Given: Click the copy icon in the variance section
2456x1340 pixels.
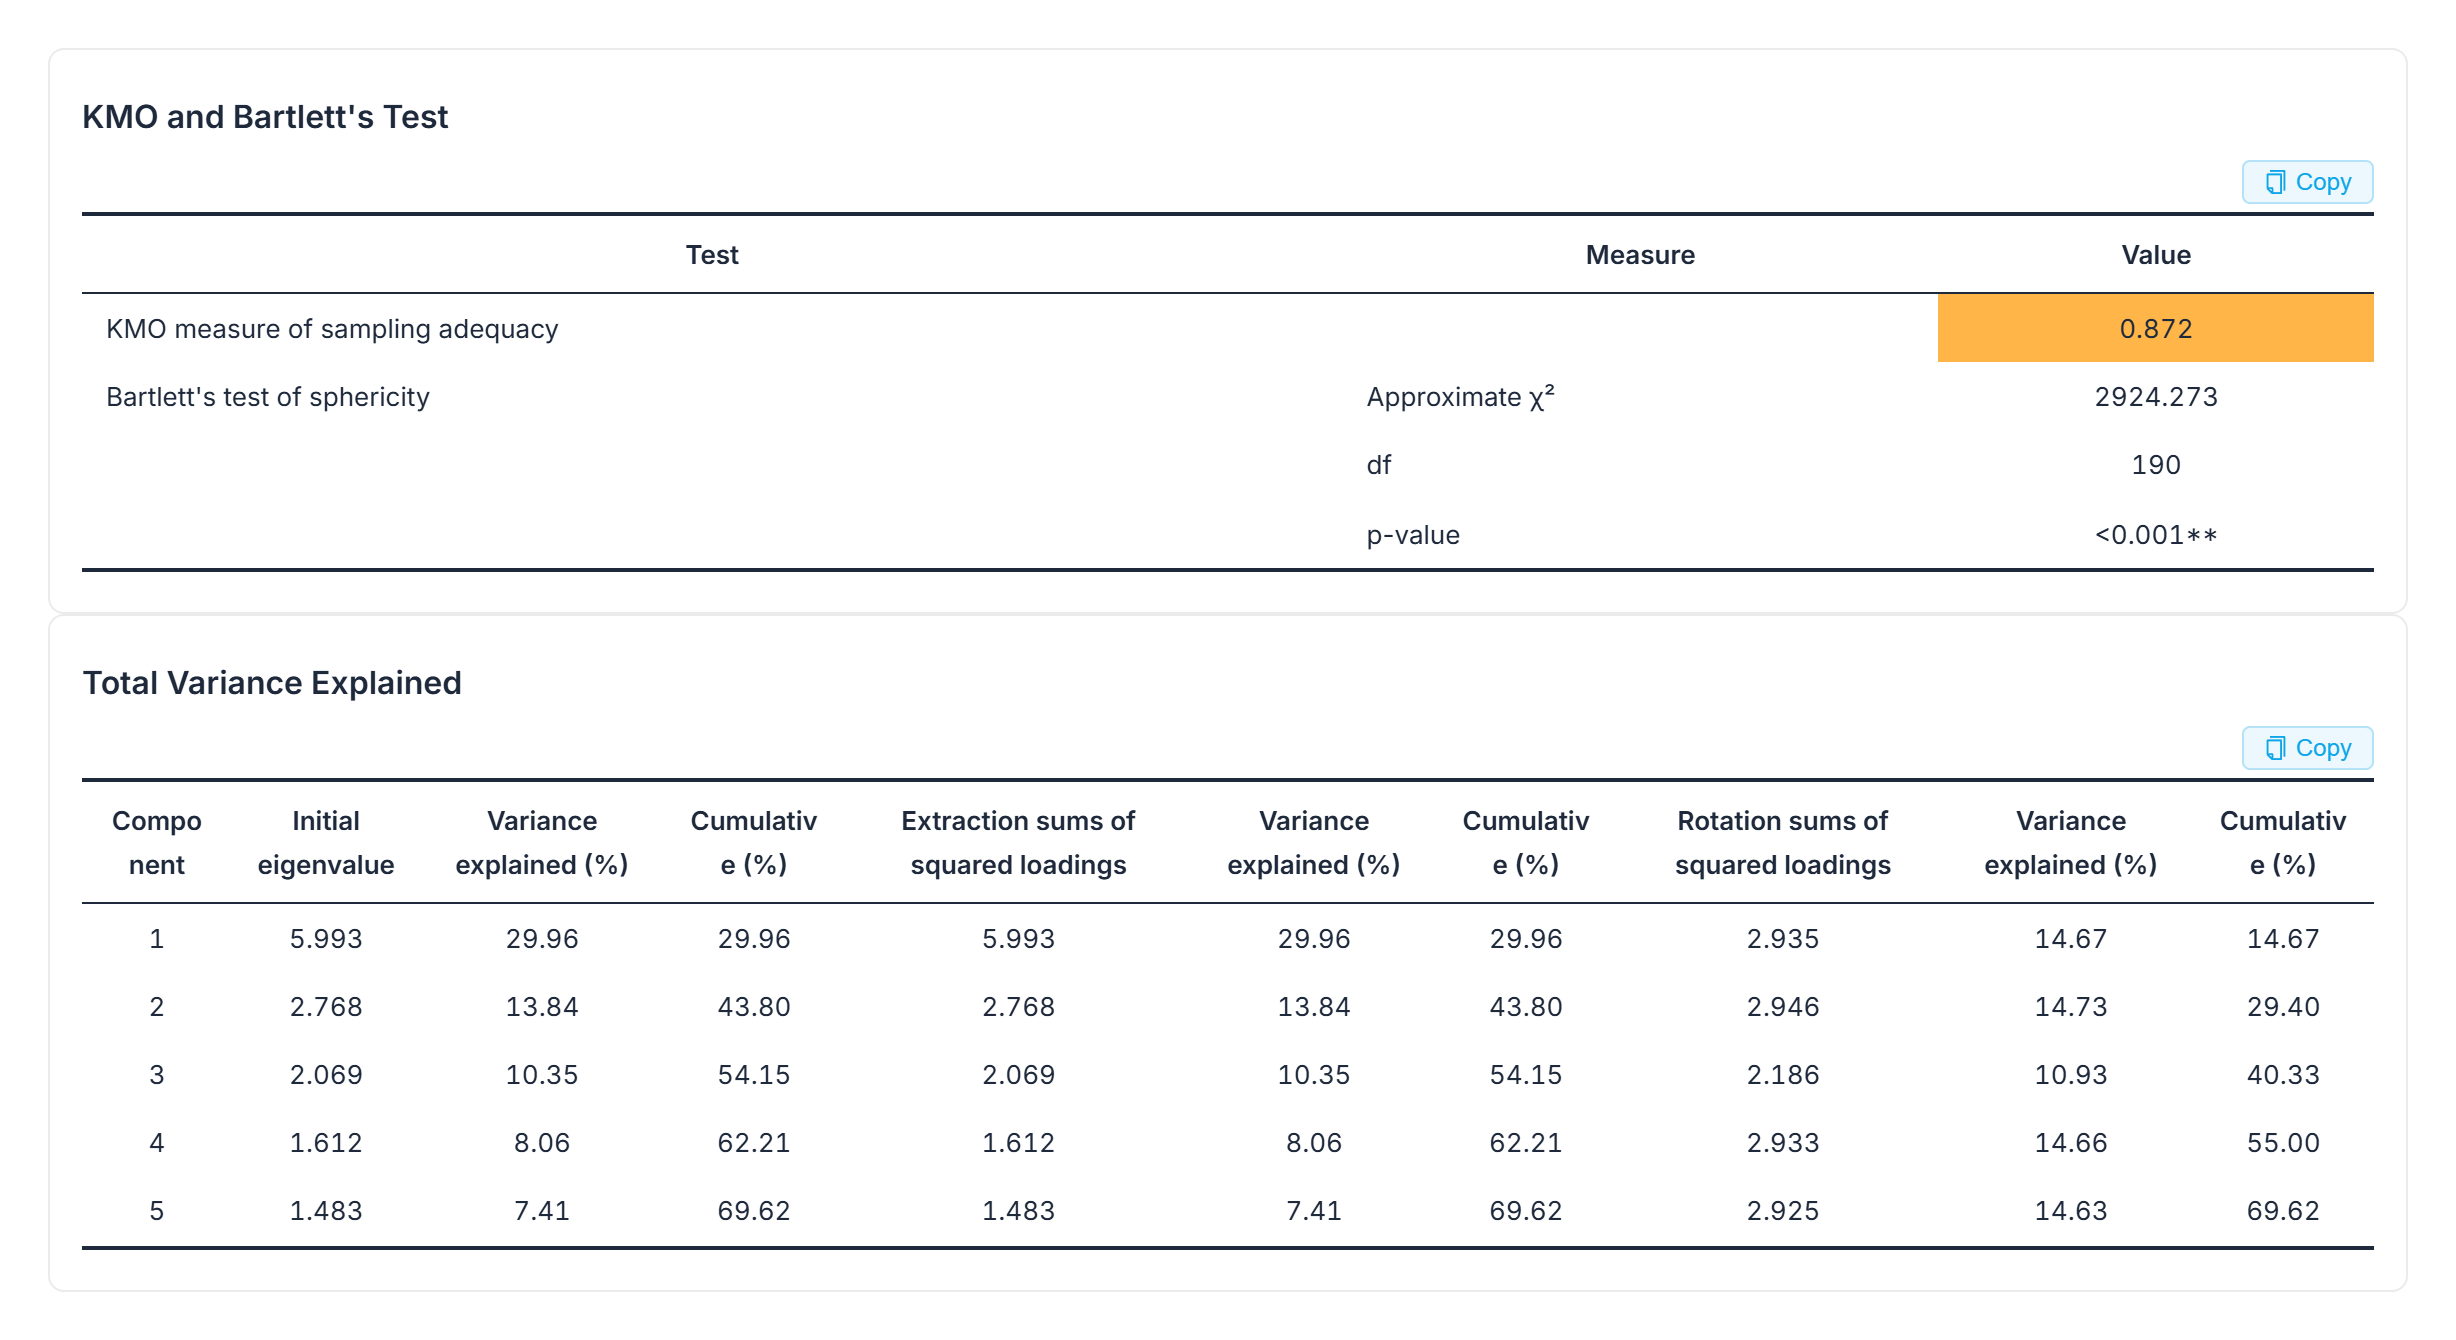Looking at the screenshot, I should [2276, 748].
